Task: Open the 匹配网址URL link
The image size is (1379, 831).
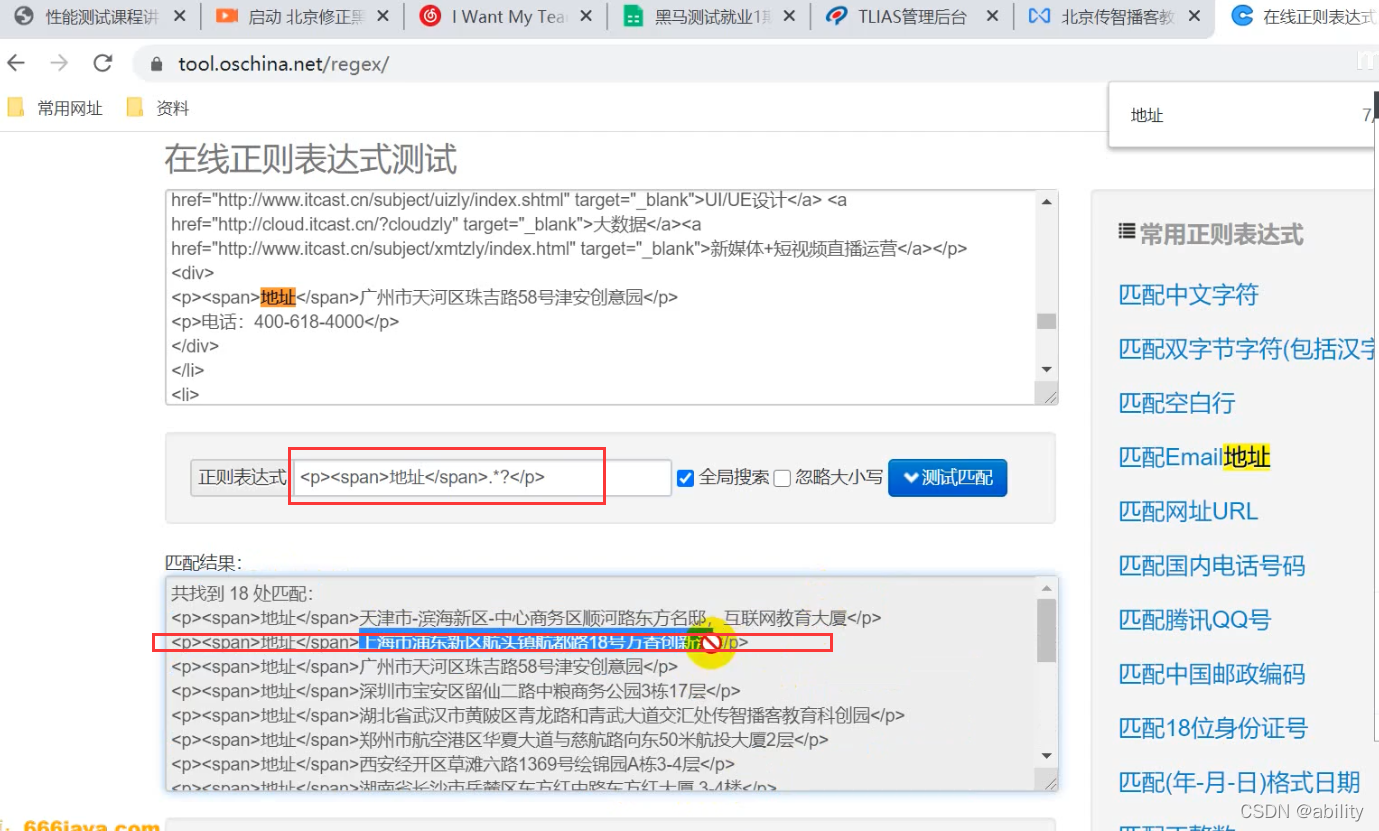Action: [x=1189, y=511]
